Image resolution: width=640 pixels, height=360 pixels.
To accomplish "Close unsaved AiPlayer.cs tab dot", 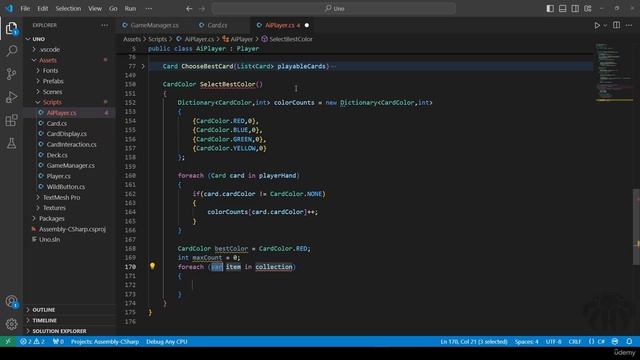I will [x=307, y=25].
